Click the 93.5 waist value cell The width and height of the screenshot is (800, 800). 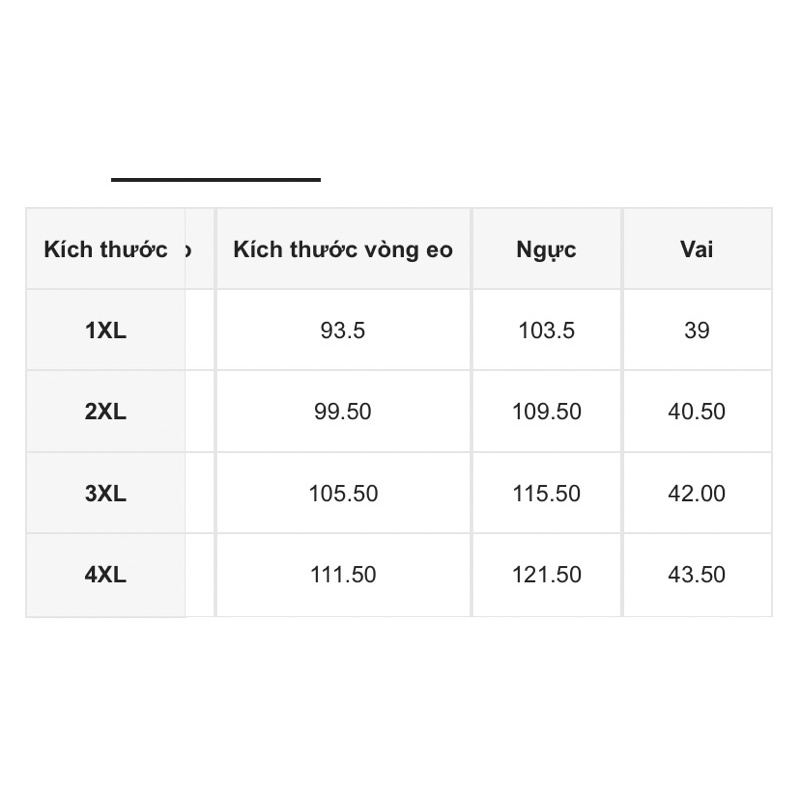tap(343, 330)
